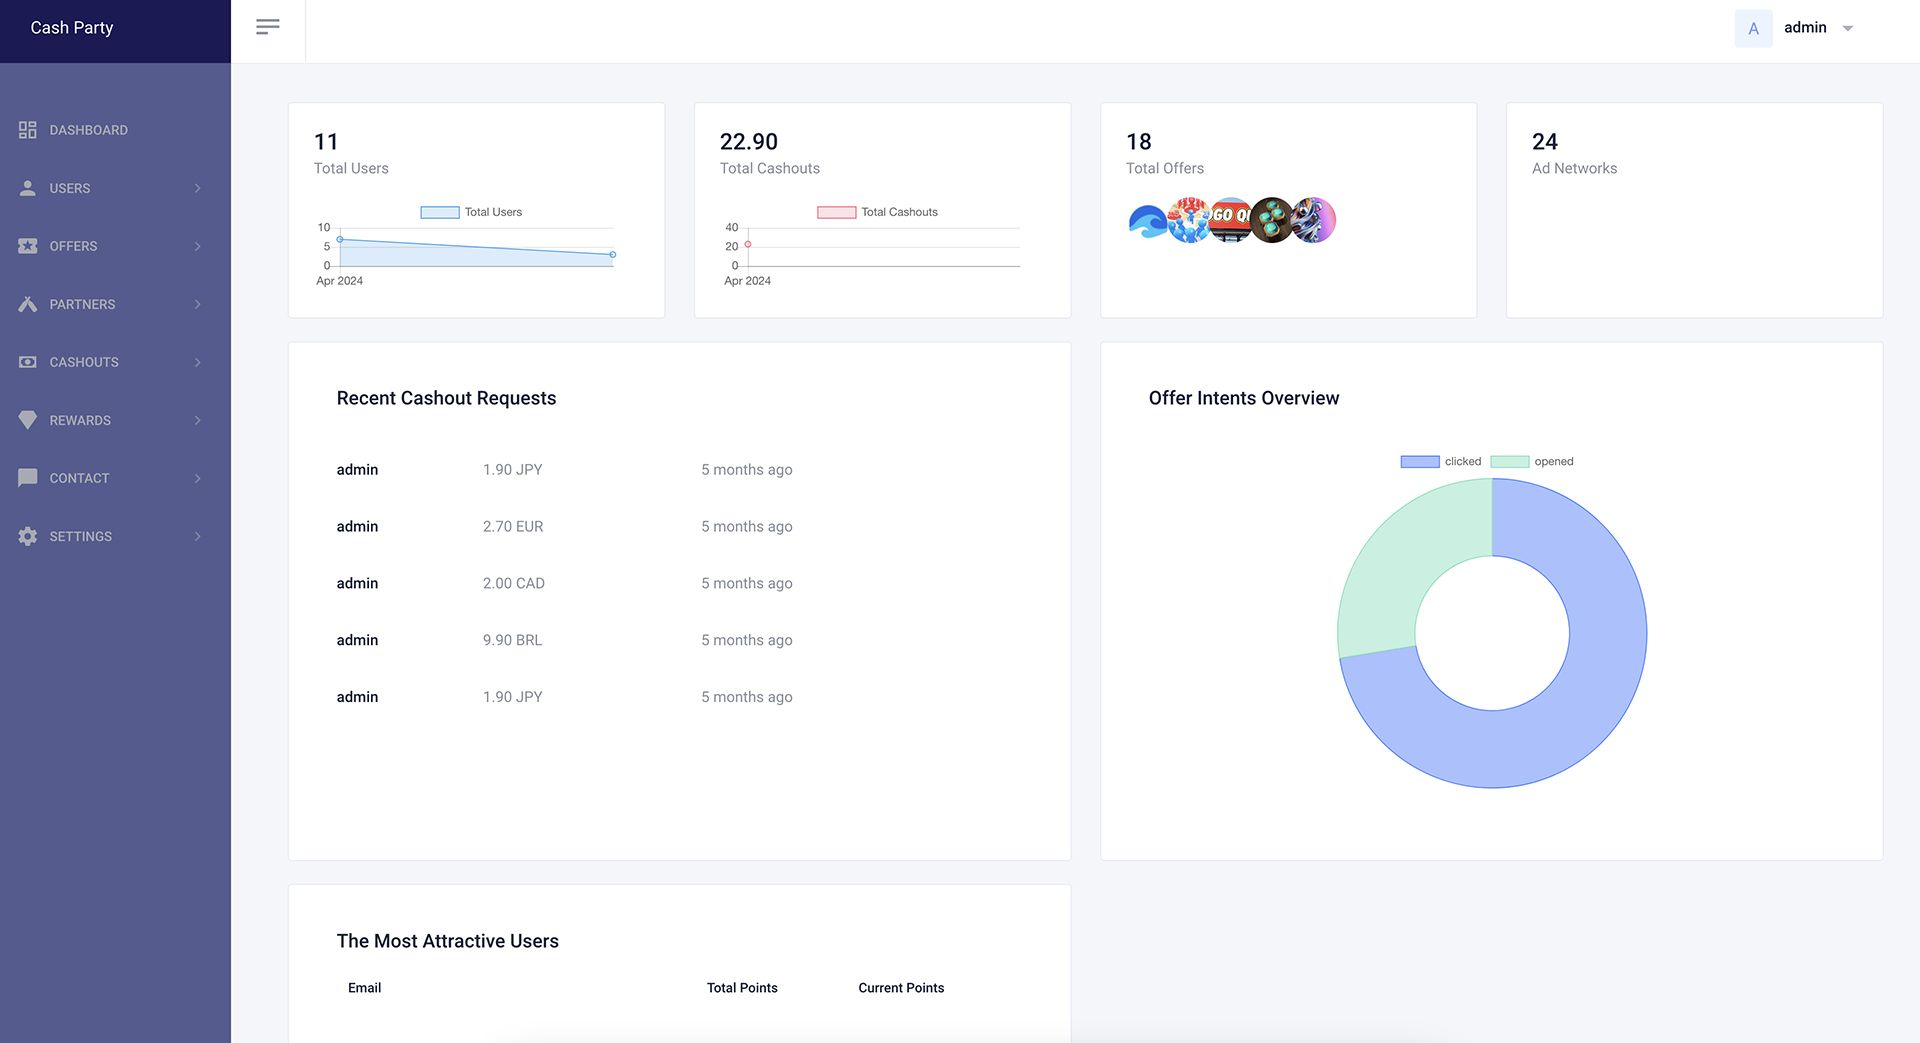Toggle the opened legend swatch

[1510, 461]
